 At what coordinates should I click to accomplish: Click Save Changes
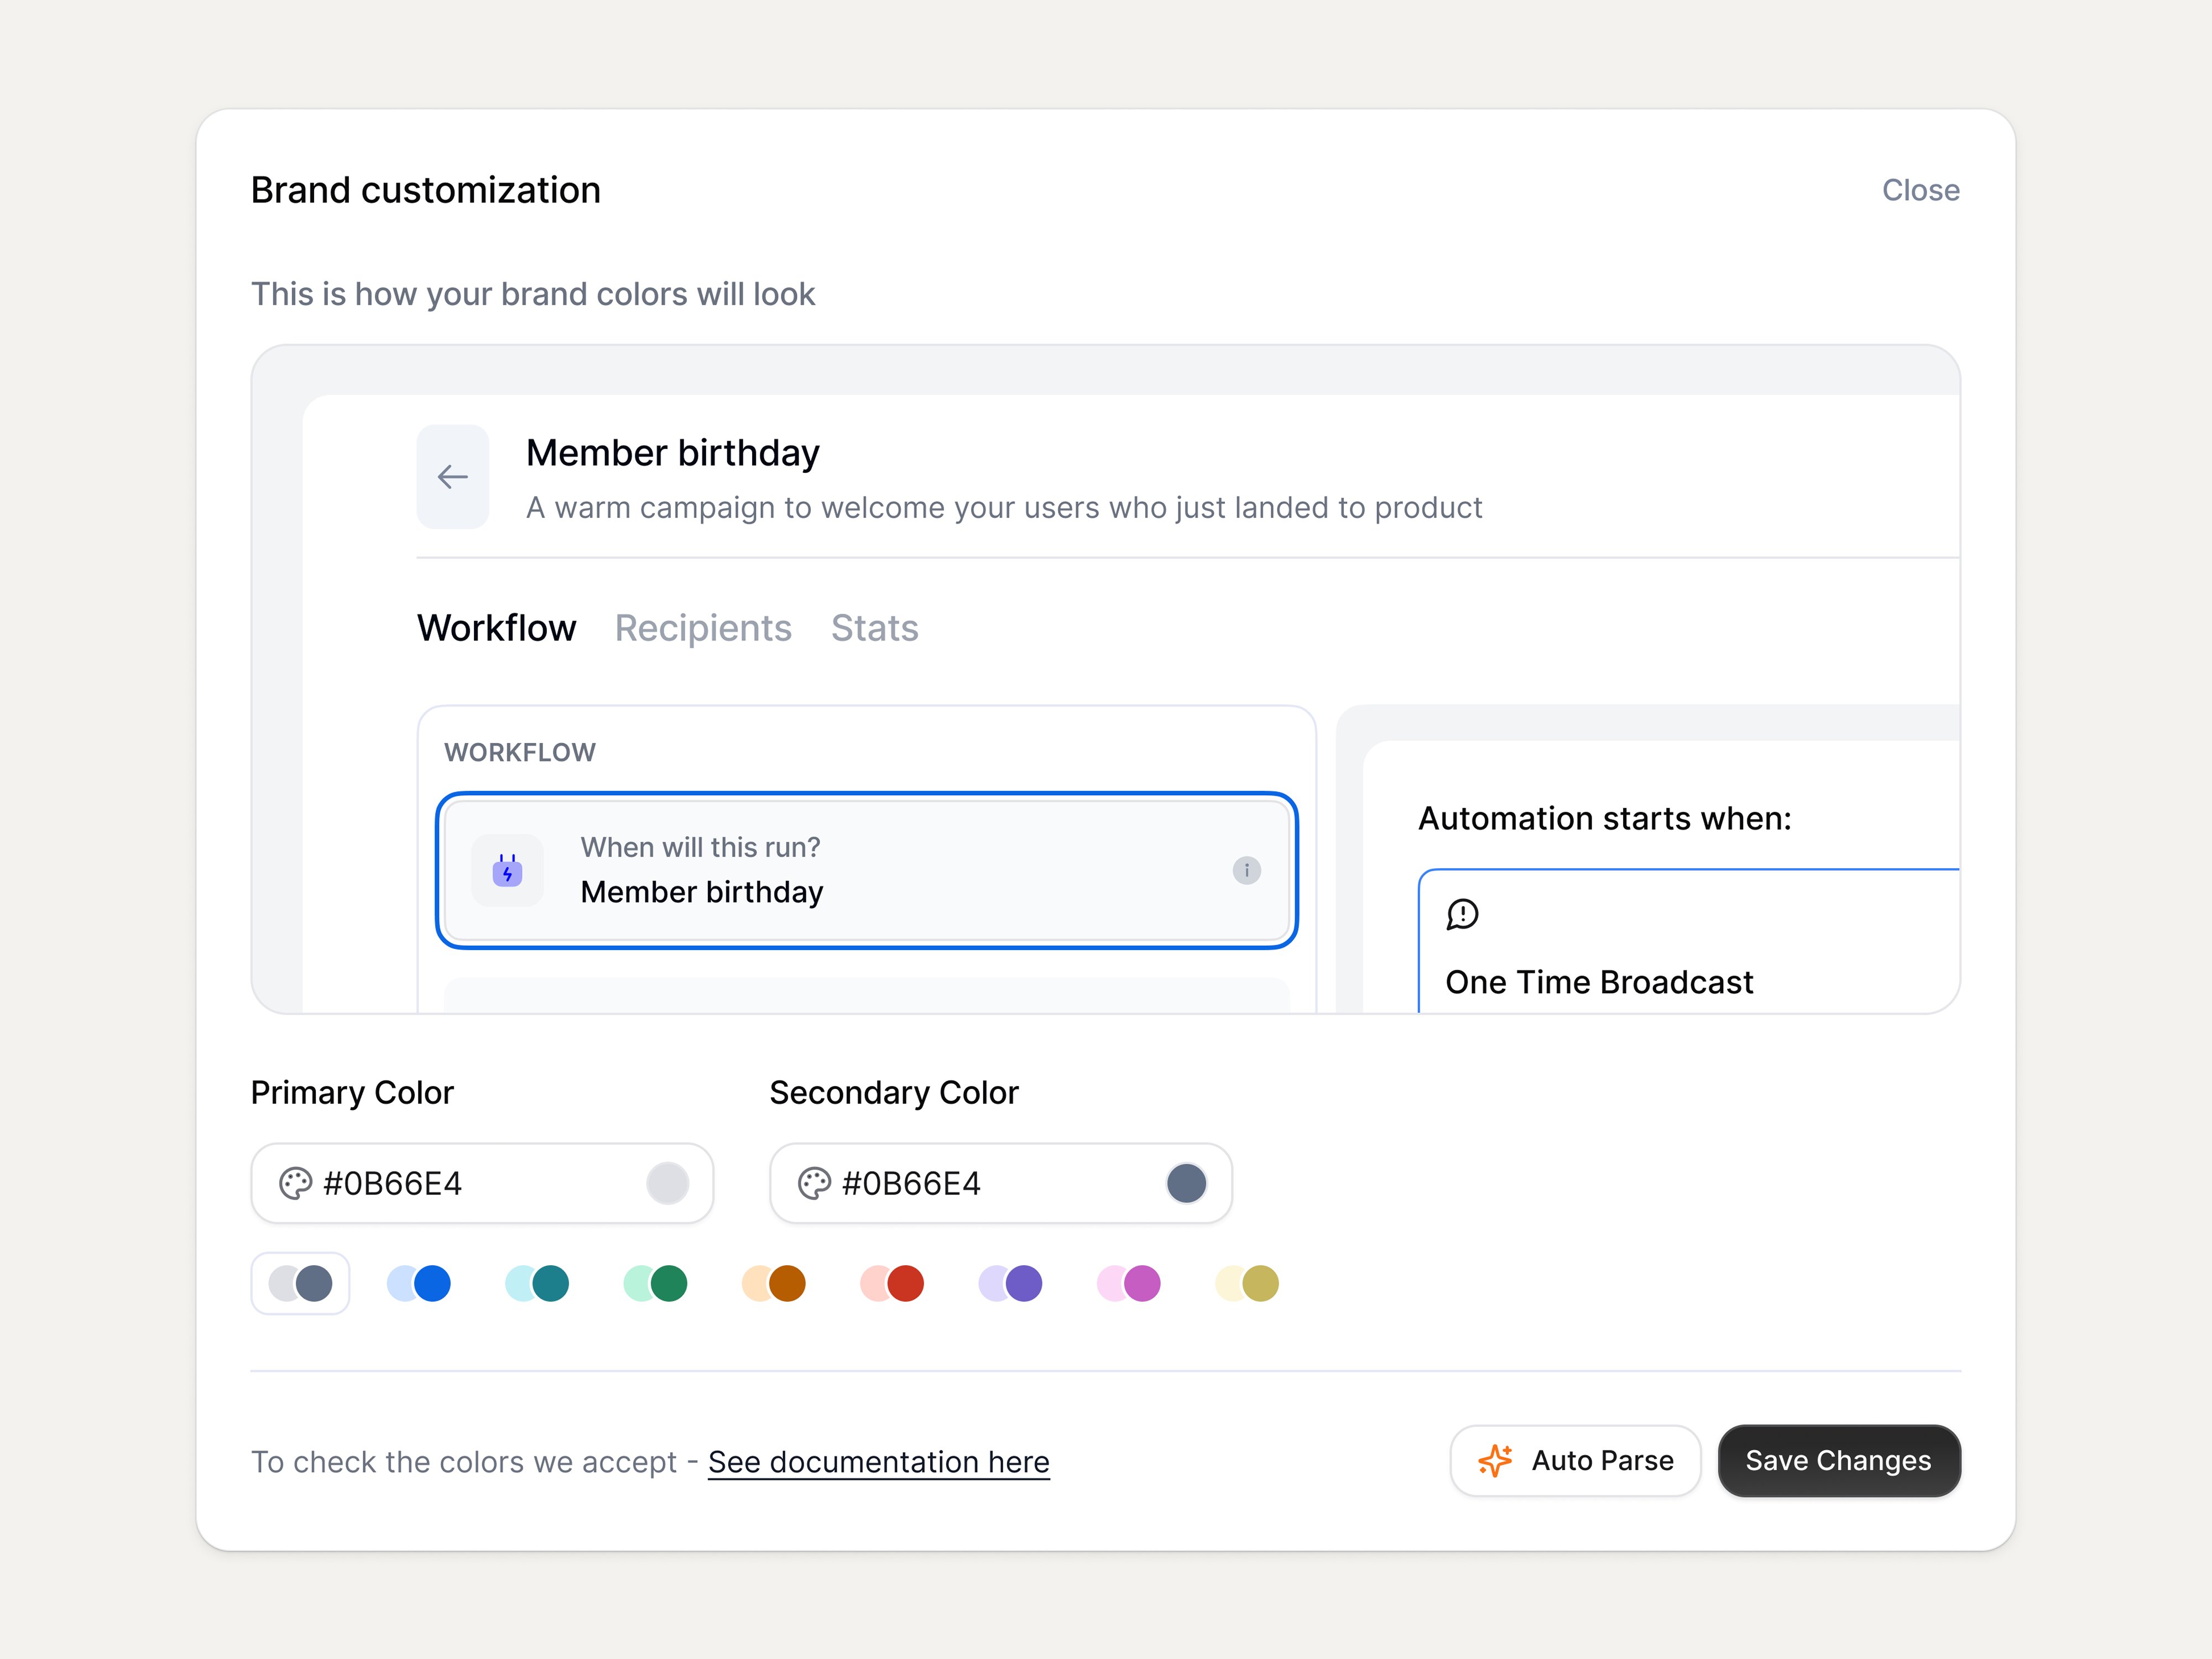pyautogui.click(x=1838, y=1460)
